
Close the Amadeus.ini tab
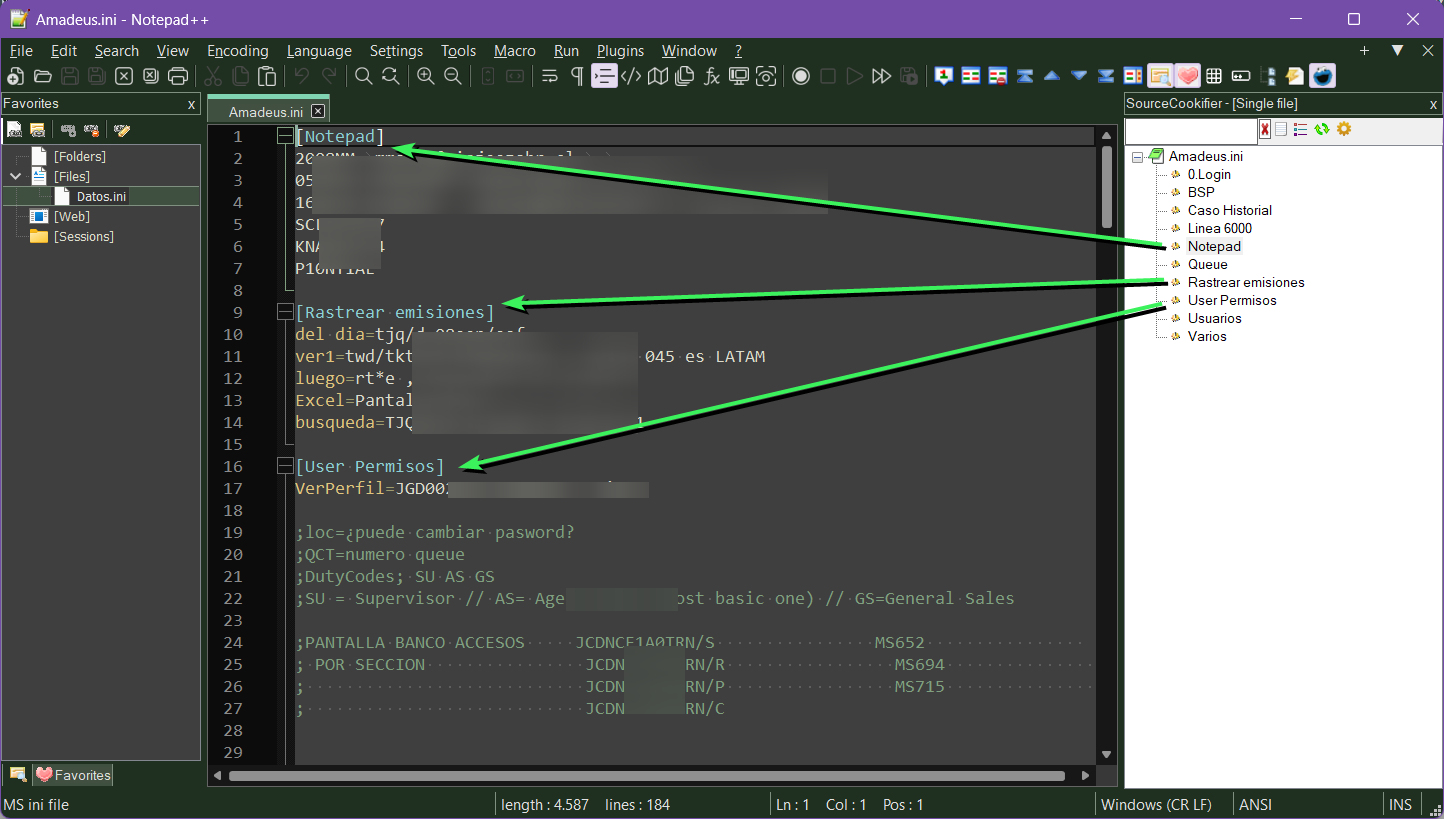click(318, 111)
